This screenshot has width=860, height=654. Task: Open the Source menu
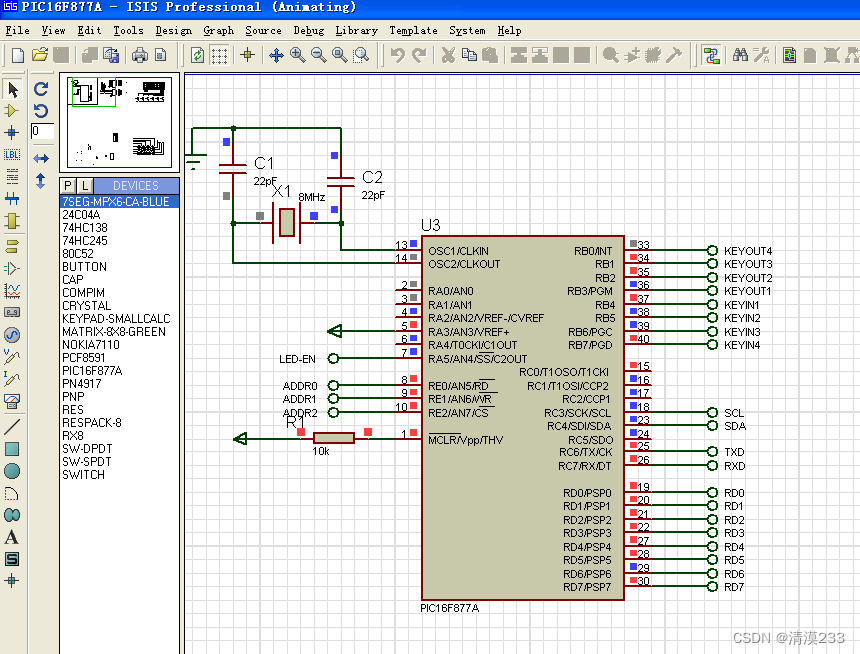click(x=263, y=31)
